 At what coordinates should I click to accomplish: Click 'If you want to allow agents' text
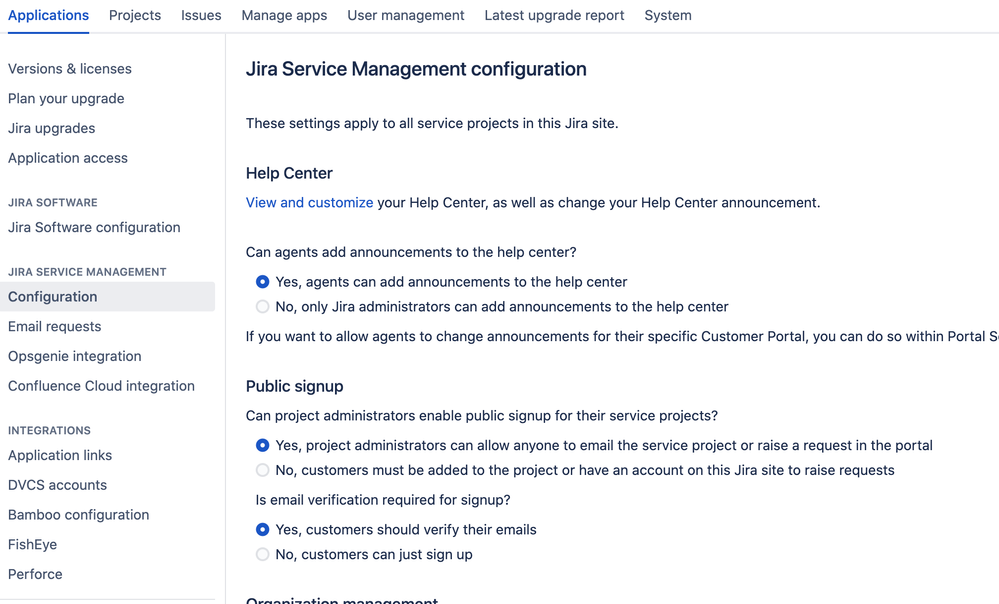[x=622, y=336]
